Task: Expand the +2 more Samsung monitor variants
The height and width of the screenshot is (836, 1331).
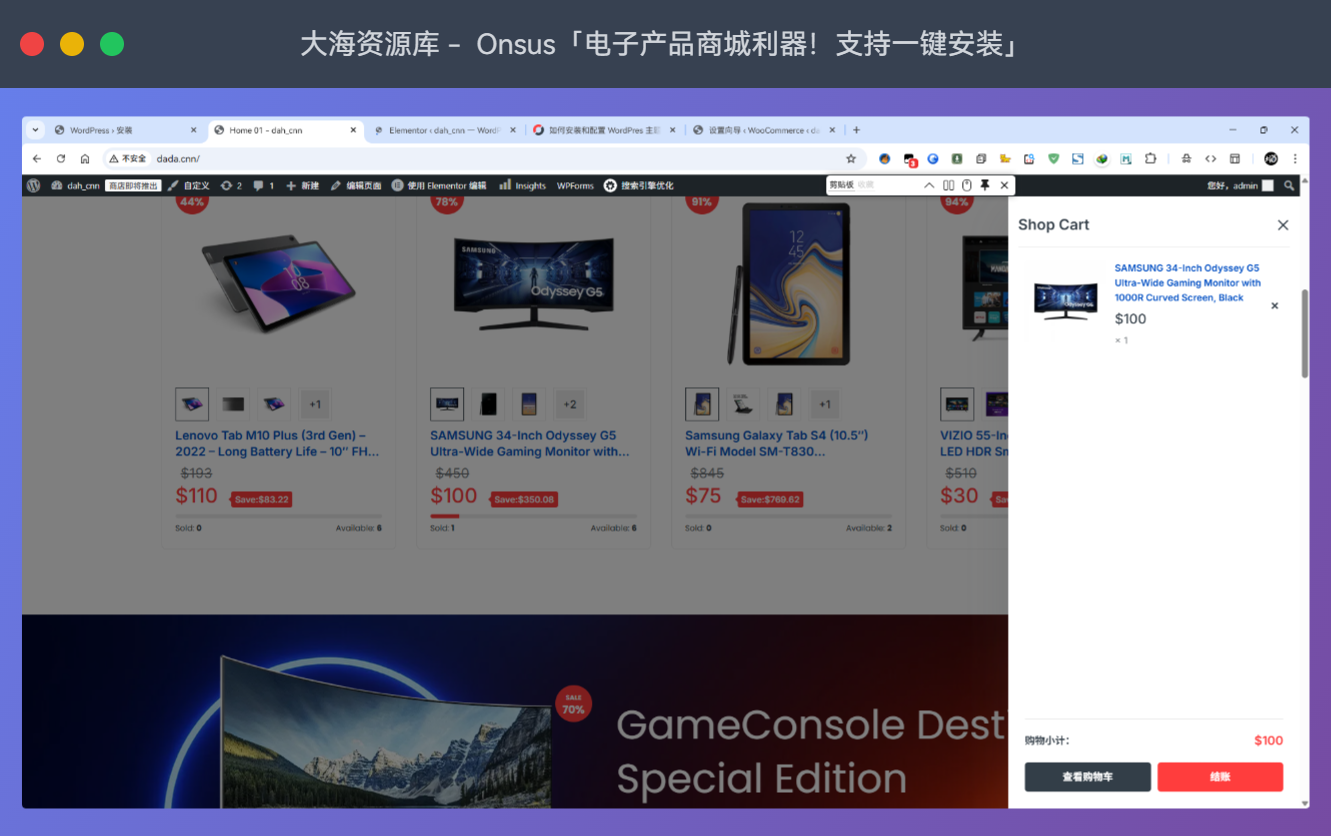Action: [x=569, y=405]
